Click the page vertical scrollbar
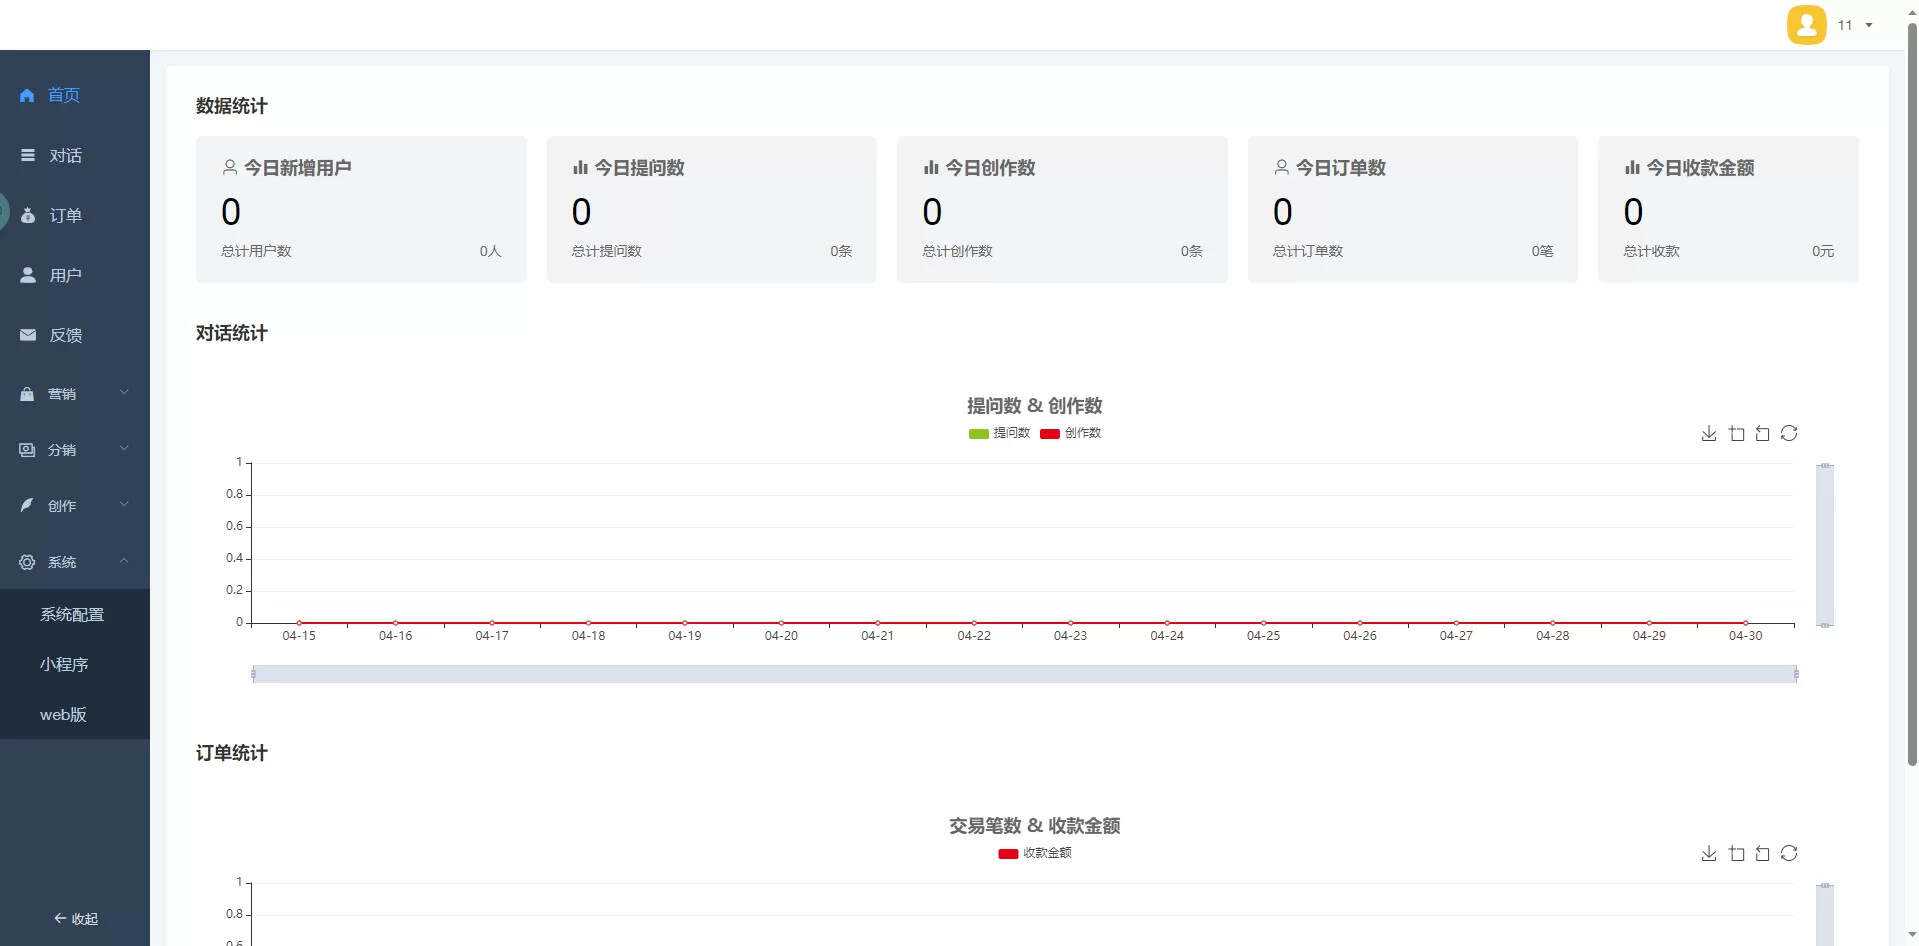Screen dimensions: 1919x946 pyautogui.click(x=1912, y=400)
